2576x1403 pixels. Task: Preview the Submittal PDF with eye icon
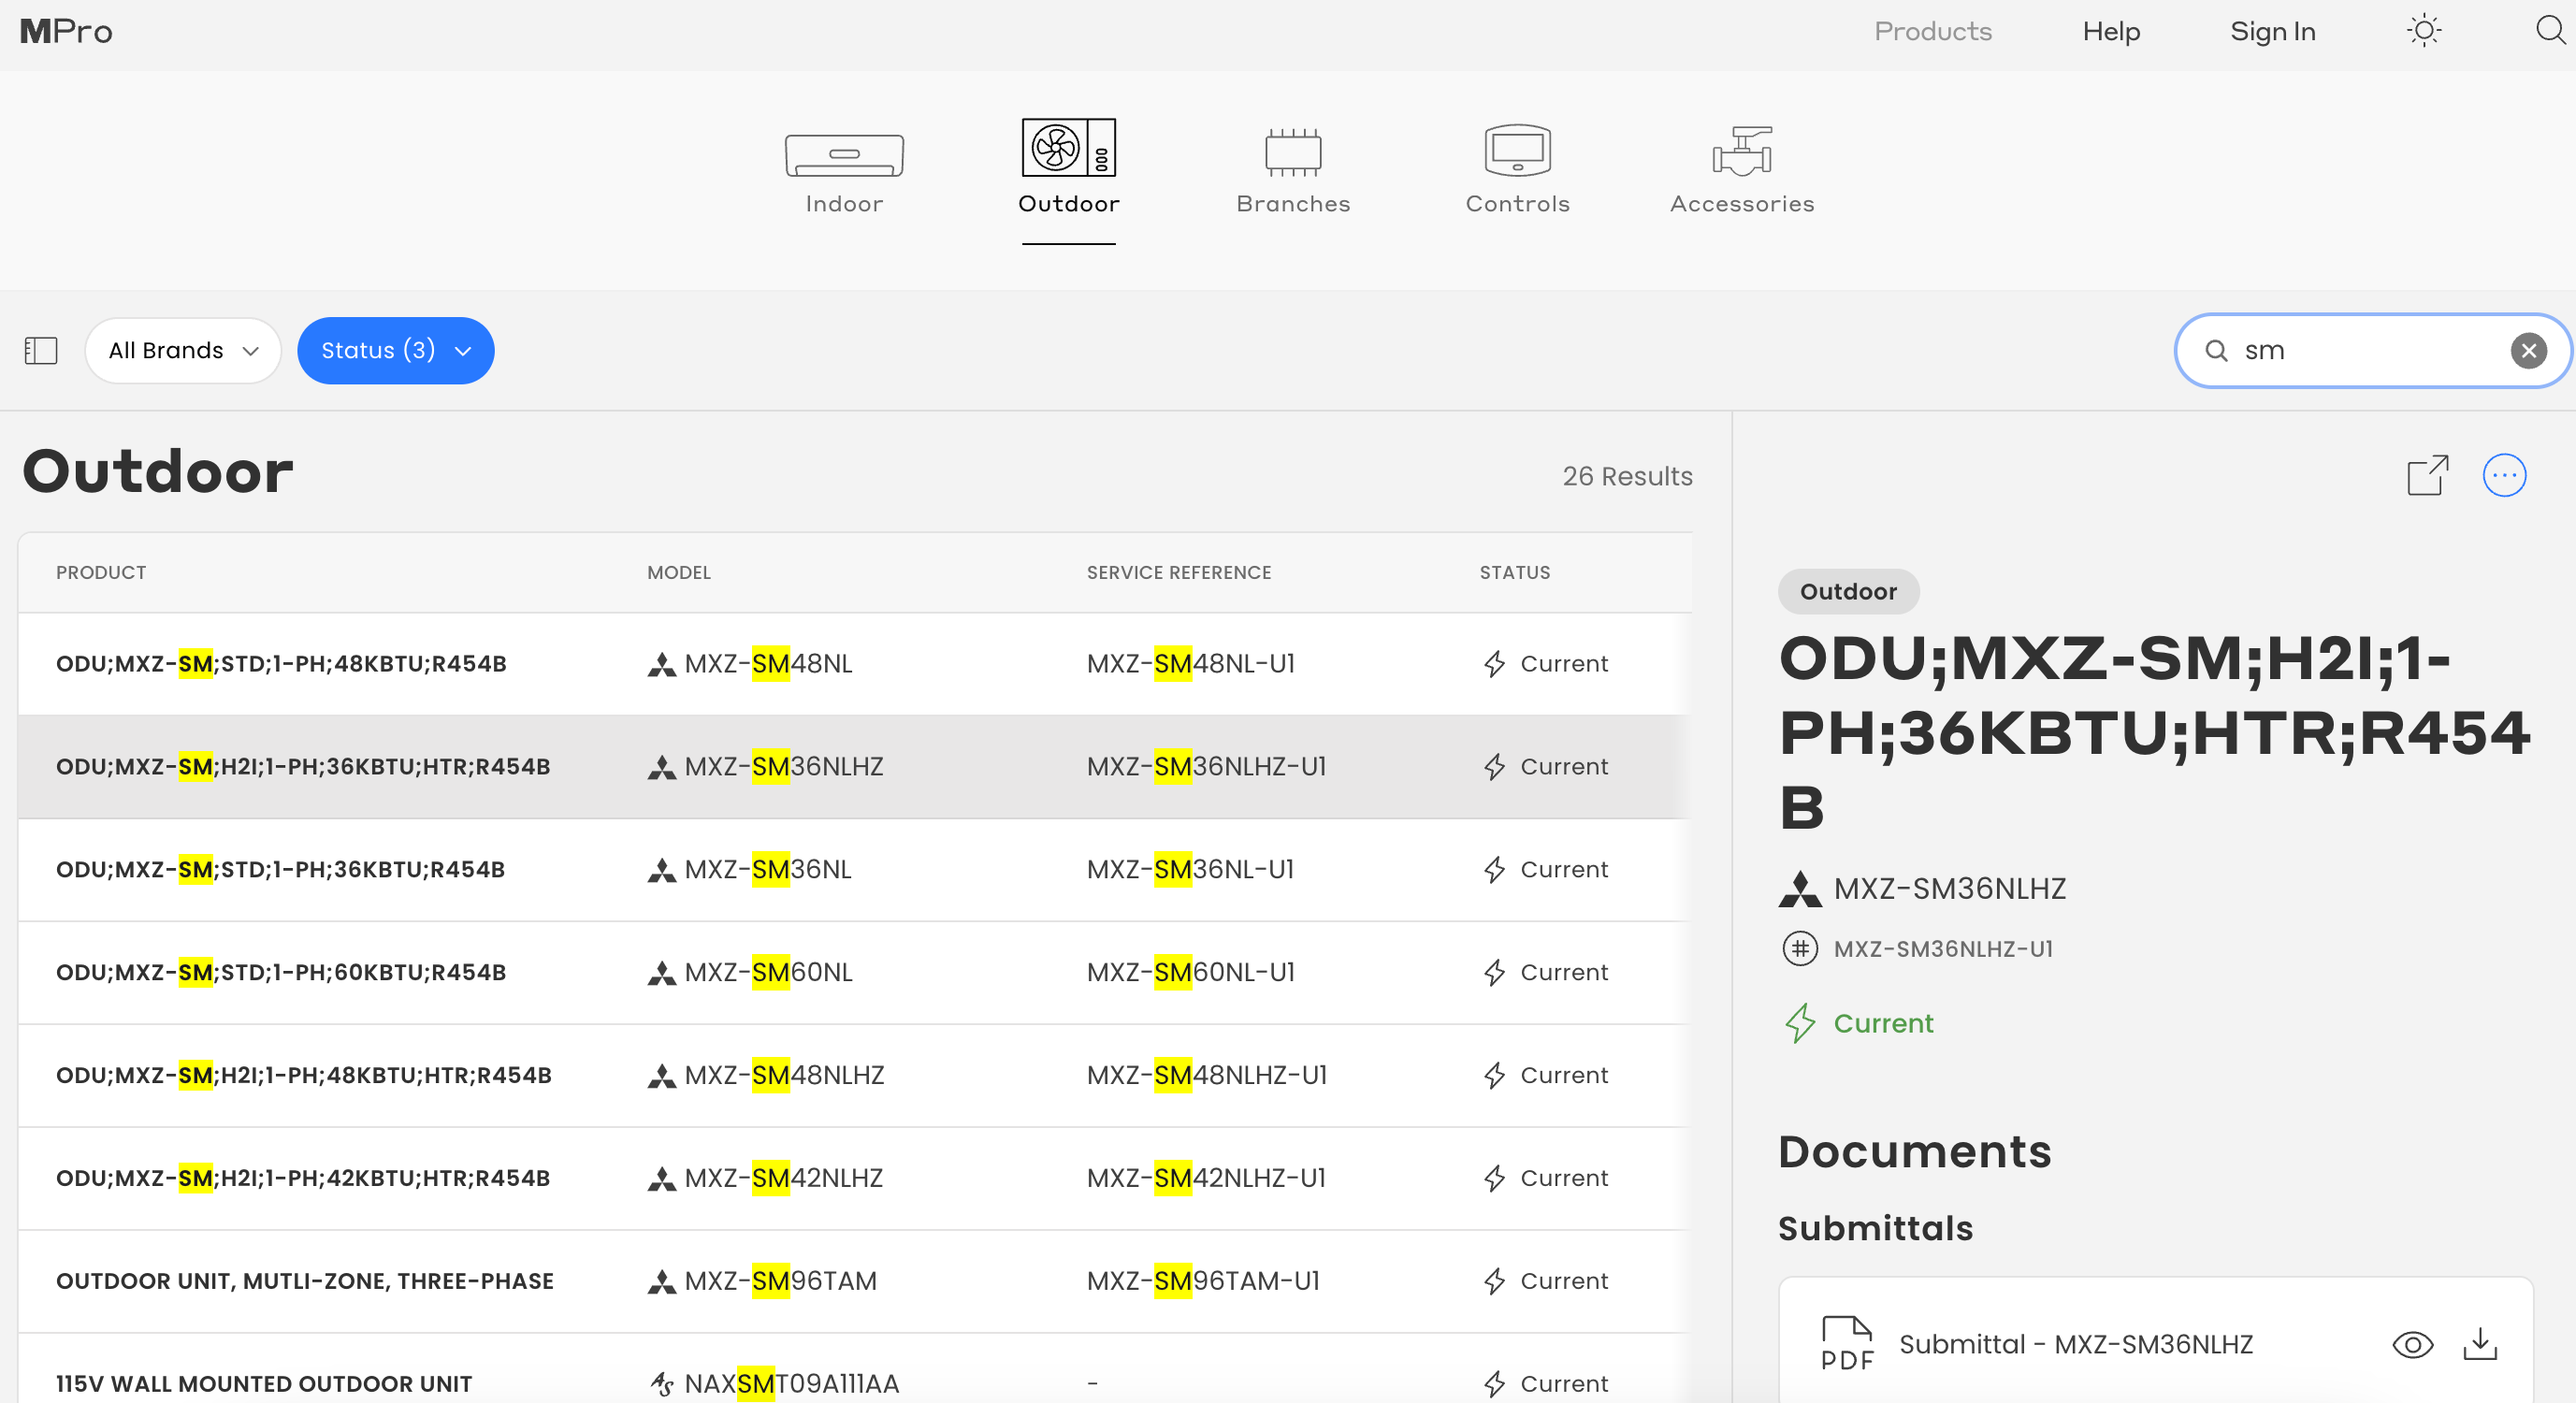tap(2411, 1344)
